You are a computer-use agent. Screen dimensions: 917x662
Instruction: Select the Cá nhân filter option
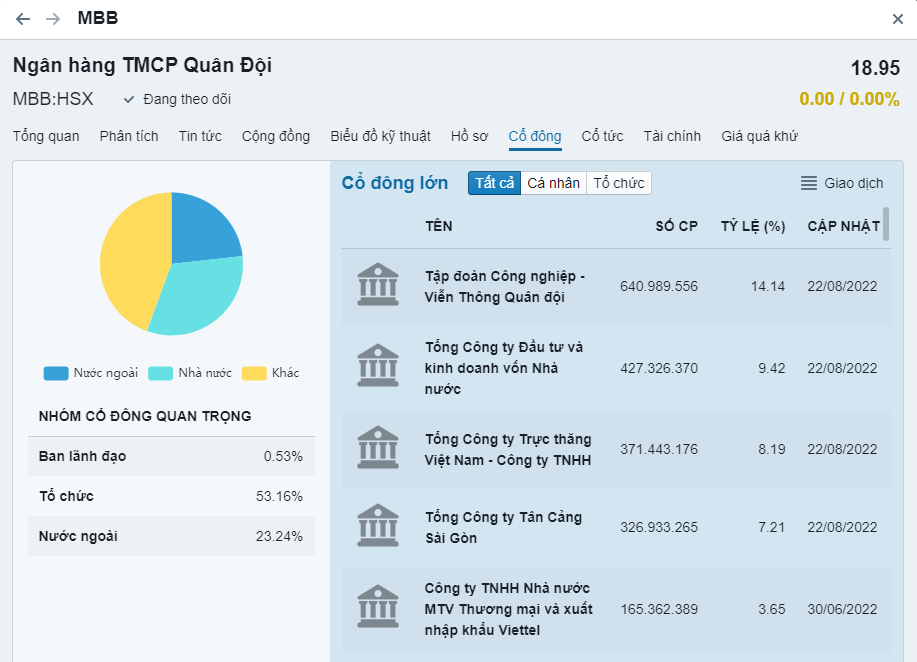coord(553,183)
